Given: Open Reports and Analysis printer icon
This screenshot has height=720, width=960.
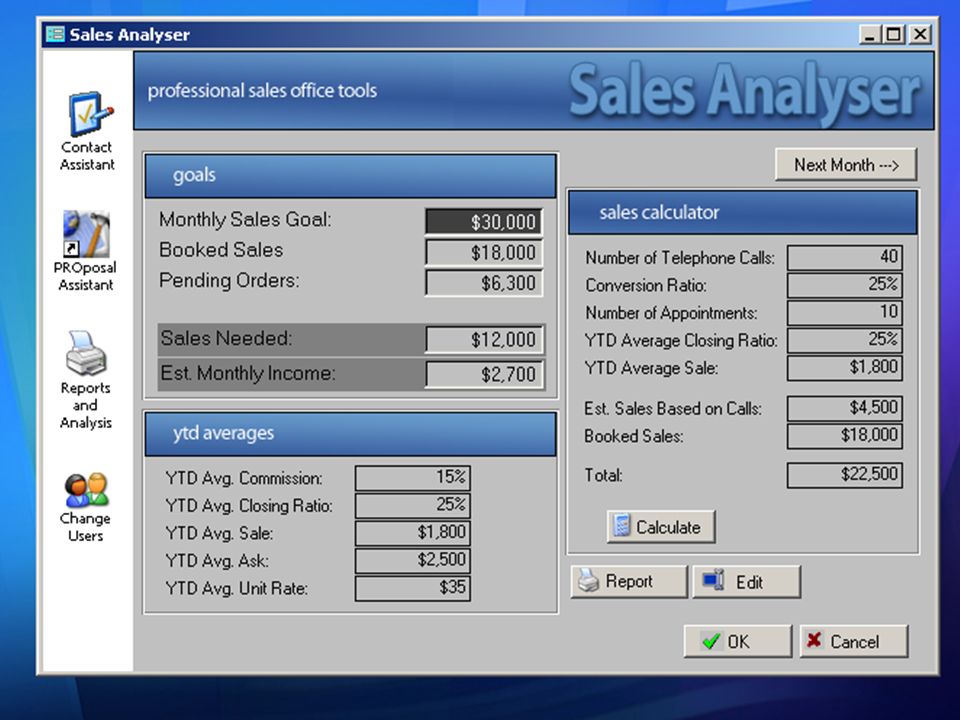Looking at the screenshot, I should click(86, 353).
